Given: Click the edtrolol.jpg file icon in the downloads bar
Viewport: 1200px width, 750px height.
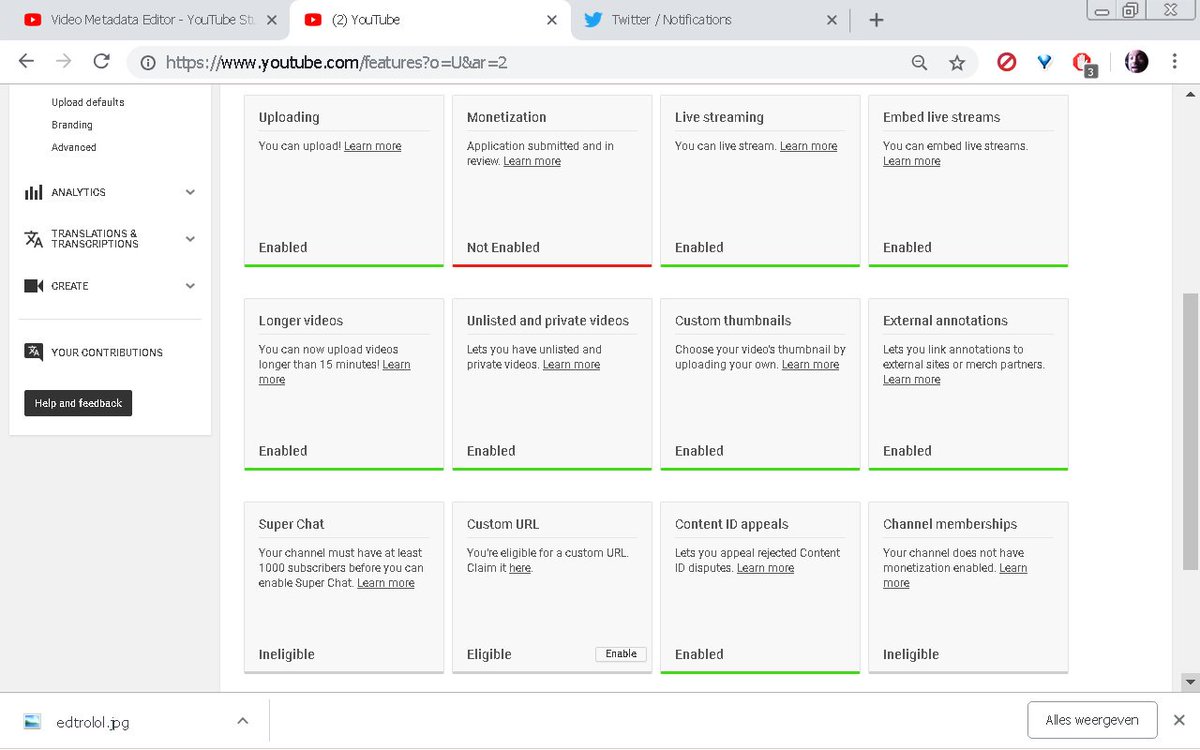Looking at the screenshot, I should coord(32,721).
